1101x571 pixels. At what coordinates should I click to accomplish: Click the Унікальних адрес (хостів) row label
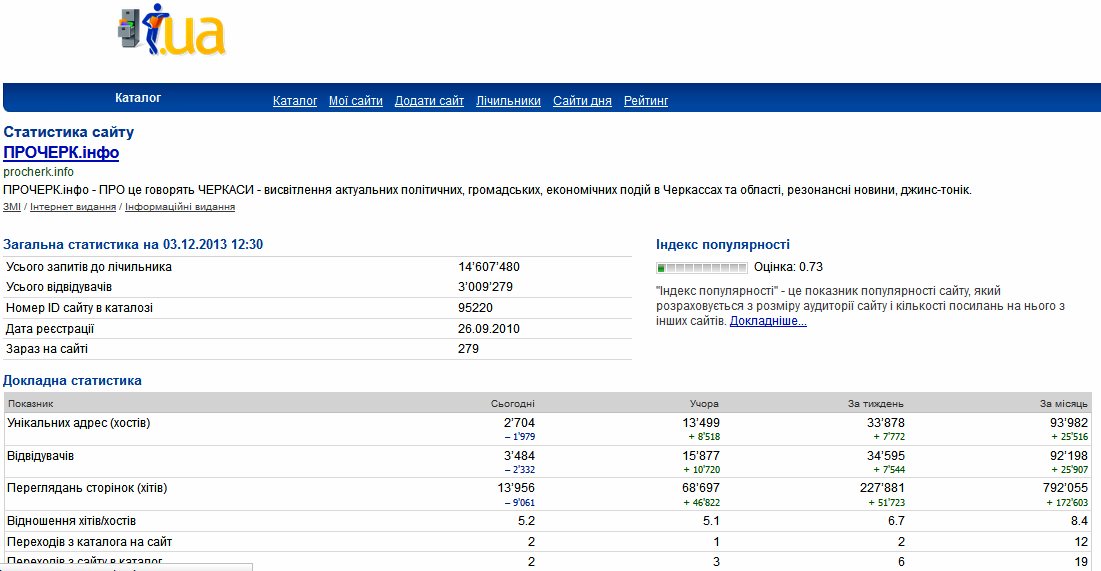79,423
